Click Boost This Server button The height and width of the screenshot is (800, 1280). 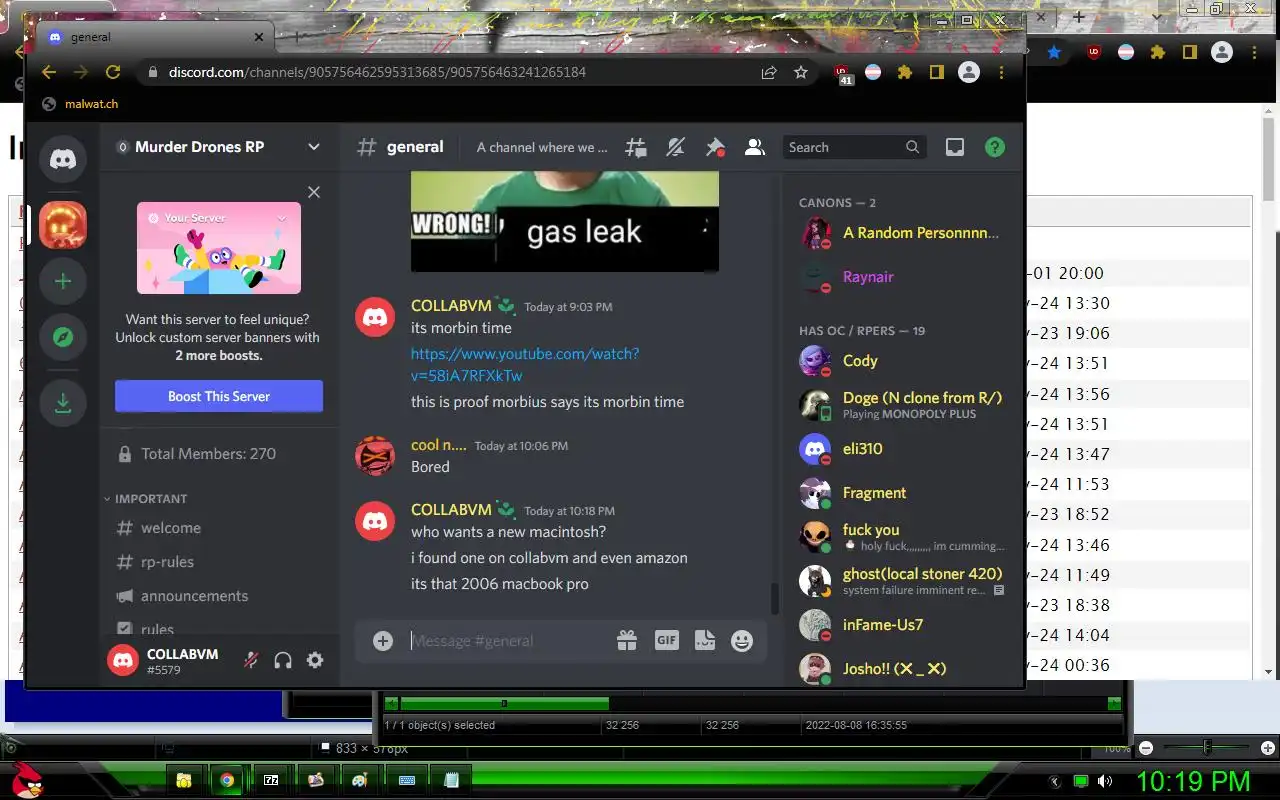[219, 396]
